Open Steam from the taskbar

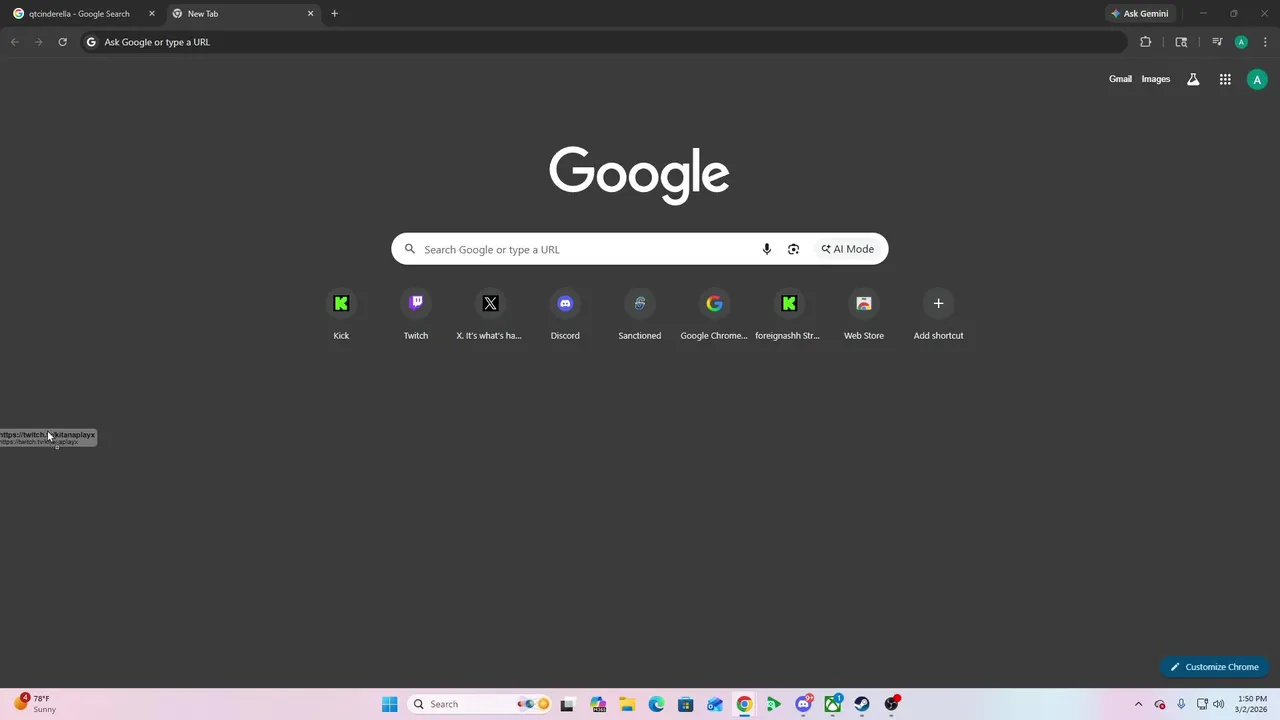(x=862, y=704)
